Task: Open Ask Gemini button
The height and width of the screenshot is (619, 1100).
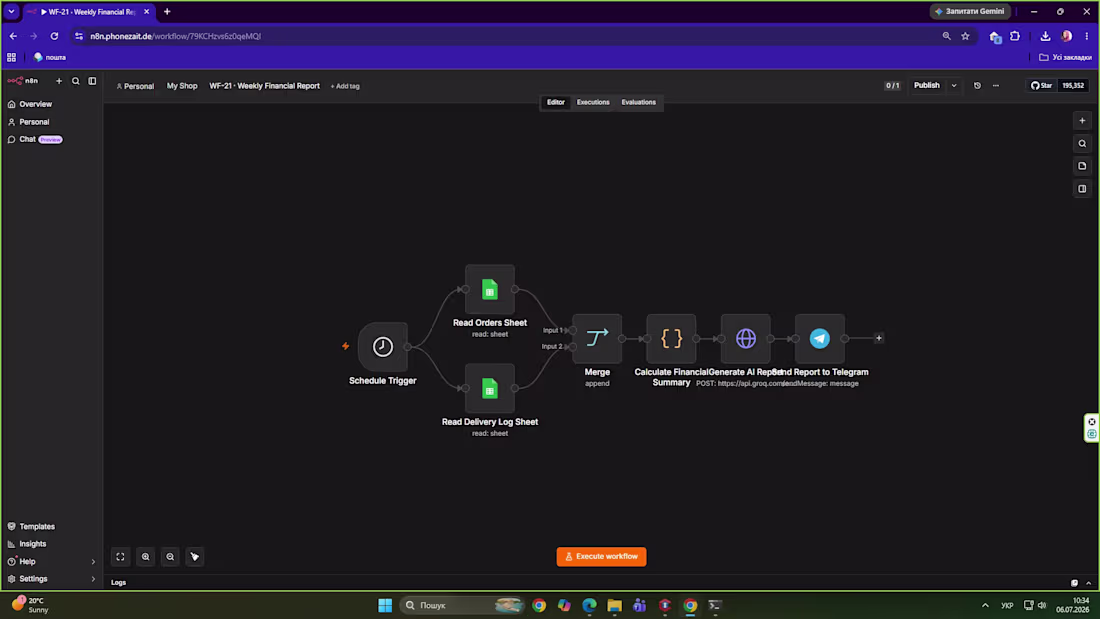Action: 970,11
